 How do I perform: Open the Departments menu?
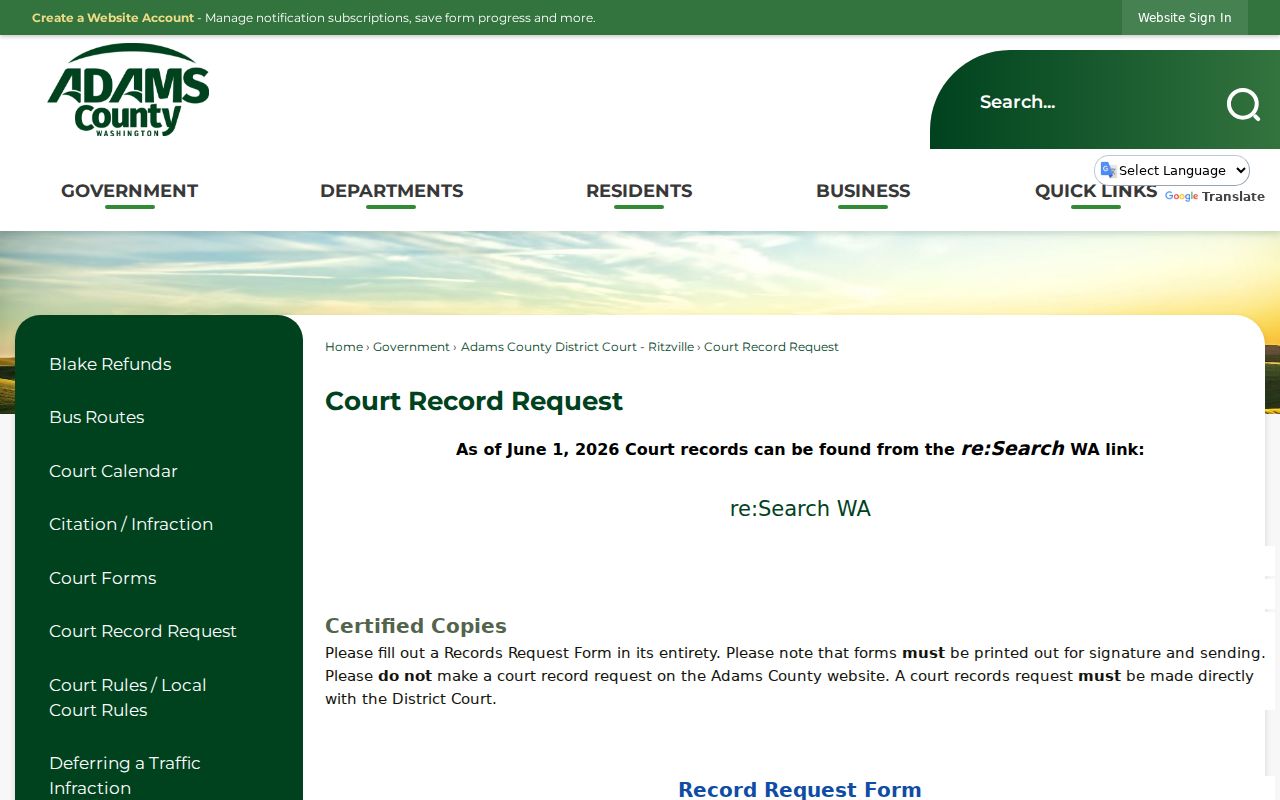tap(391, 191)
